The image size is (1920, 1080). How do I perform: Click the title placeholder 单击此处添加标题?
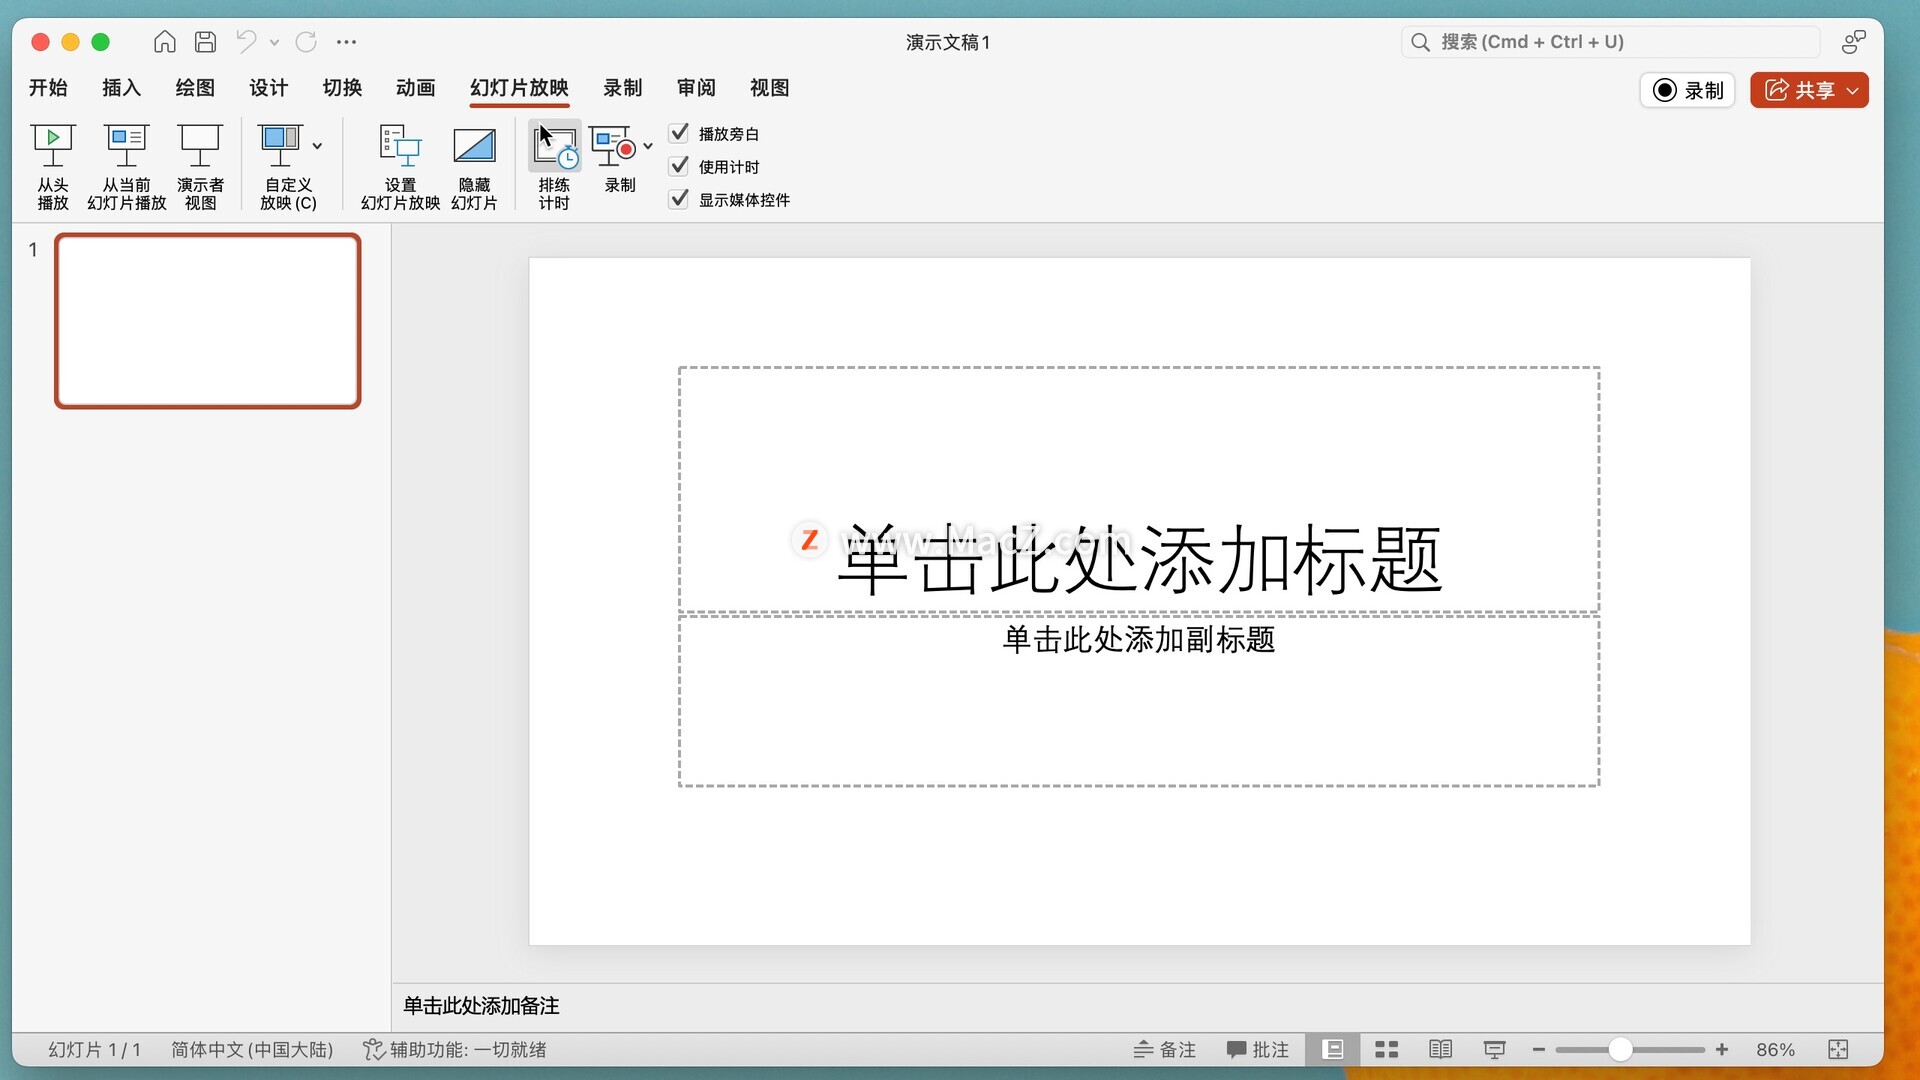(1139, 490)
